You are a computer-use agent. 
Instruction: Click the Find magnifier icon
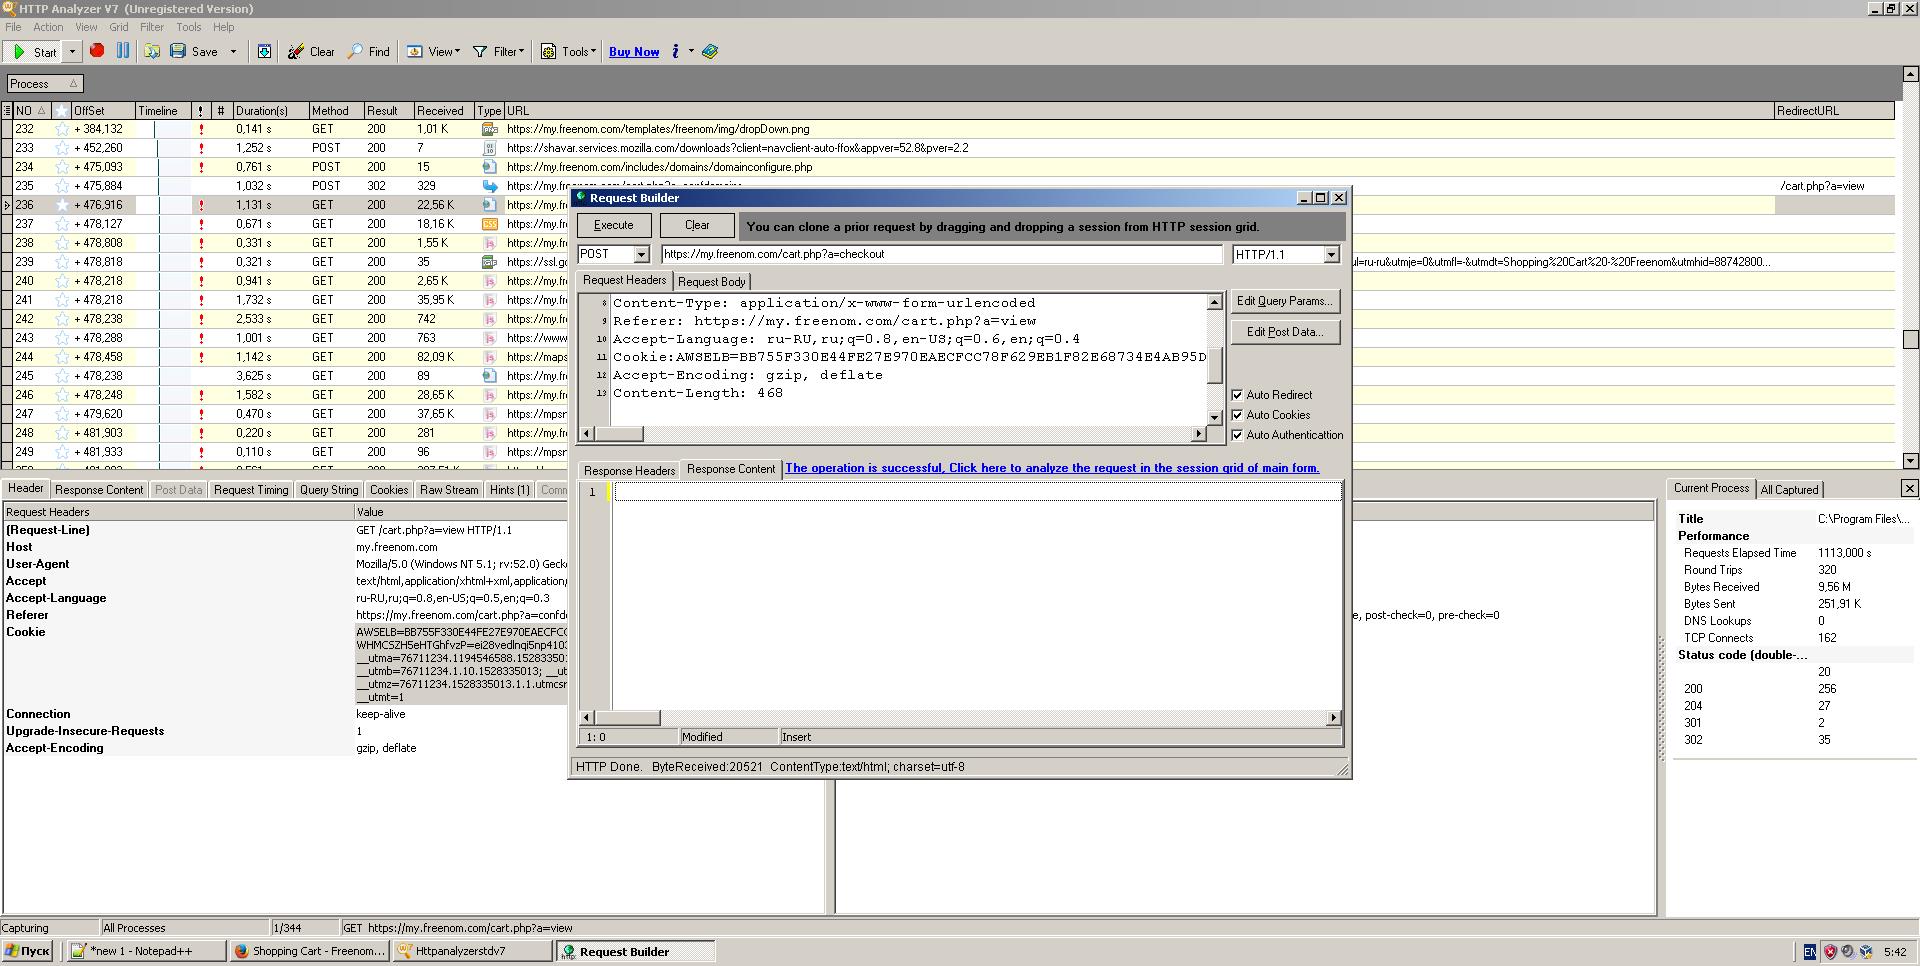point(356,52)
